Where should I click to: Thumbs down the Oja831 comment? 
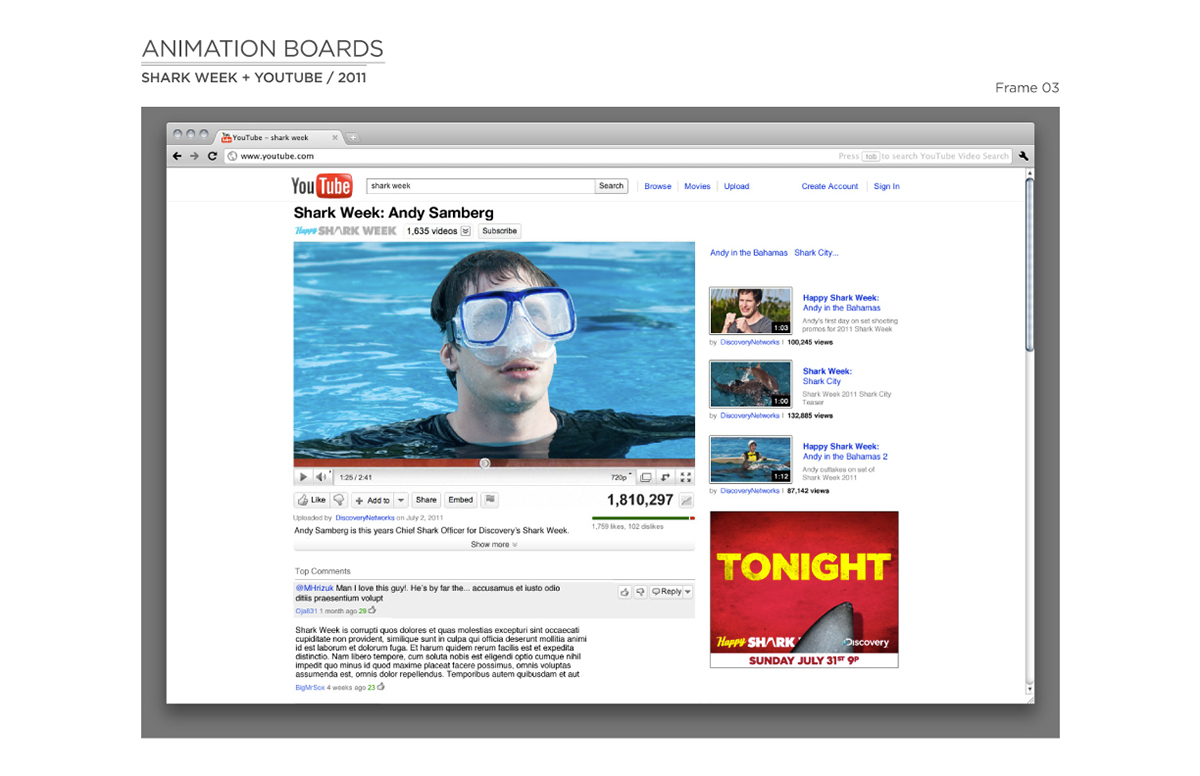[640, 592]
